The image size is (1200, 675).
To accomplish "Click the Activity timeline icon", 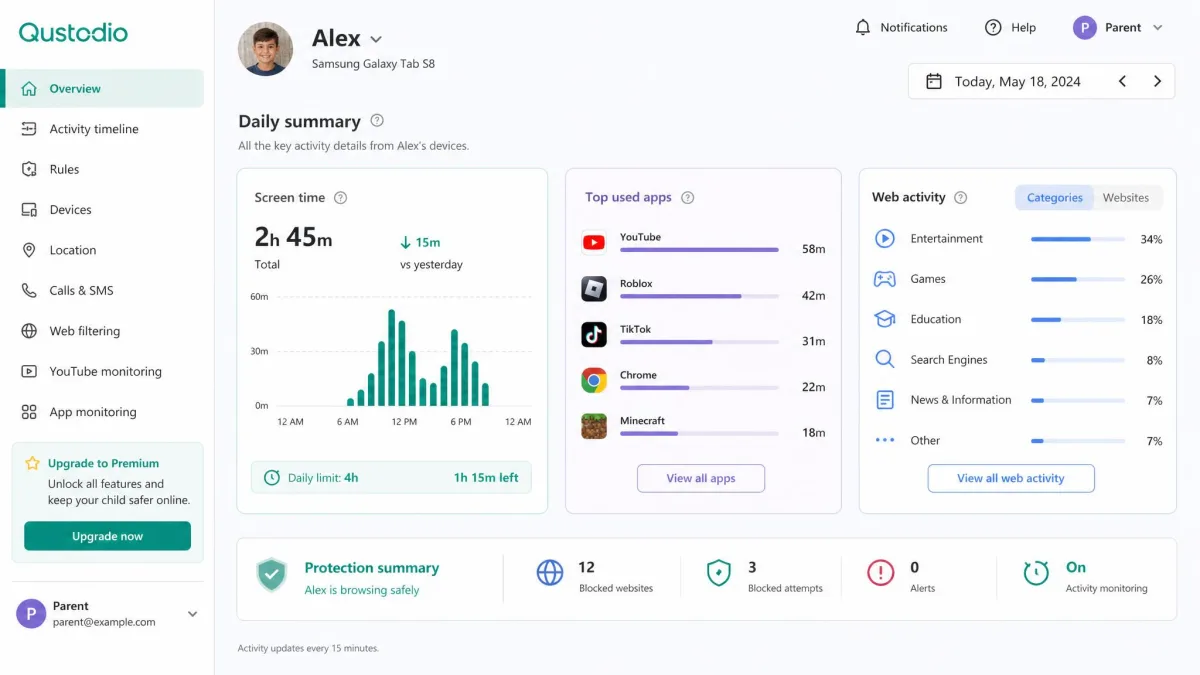I will [x=30, y=129].
